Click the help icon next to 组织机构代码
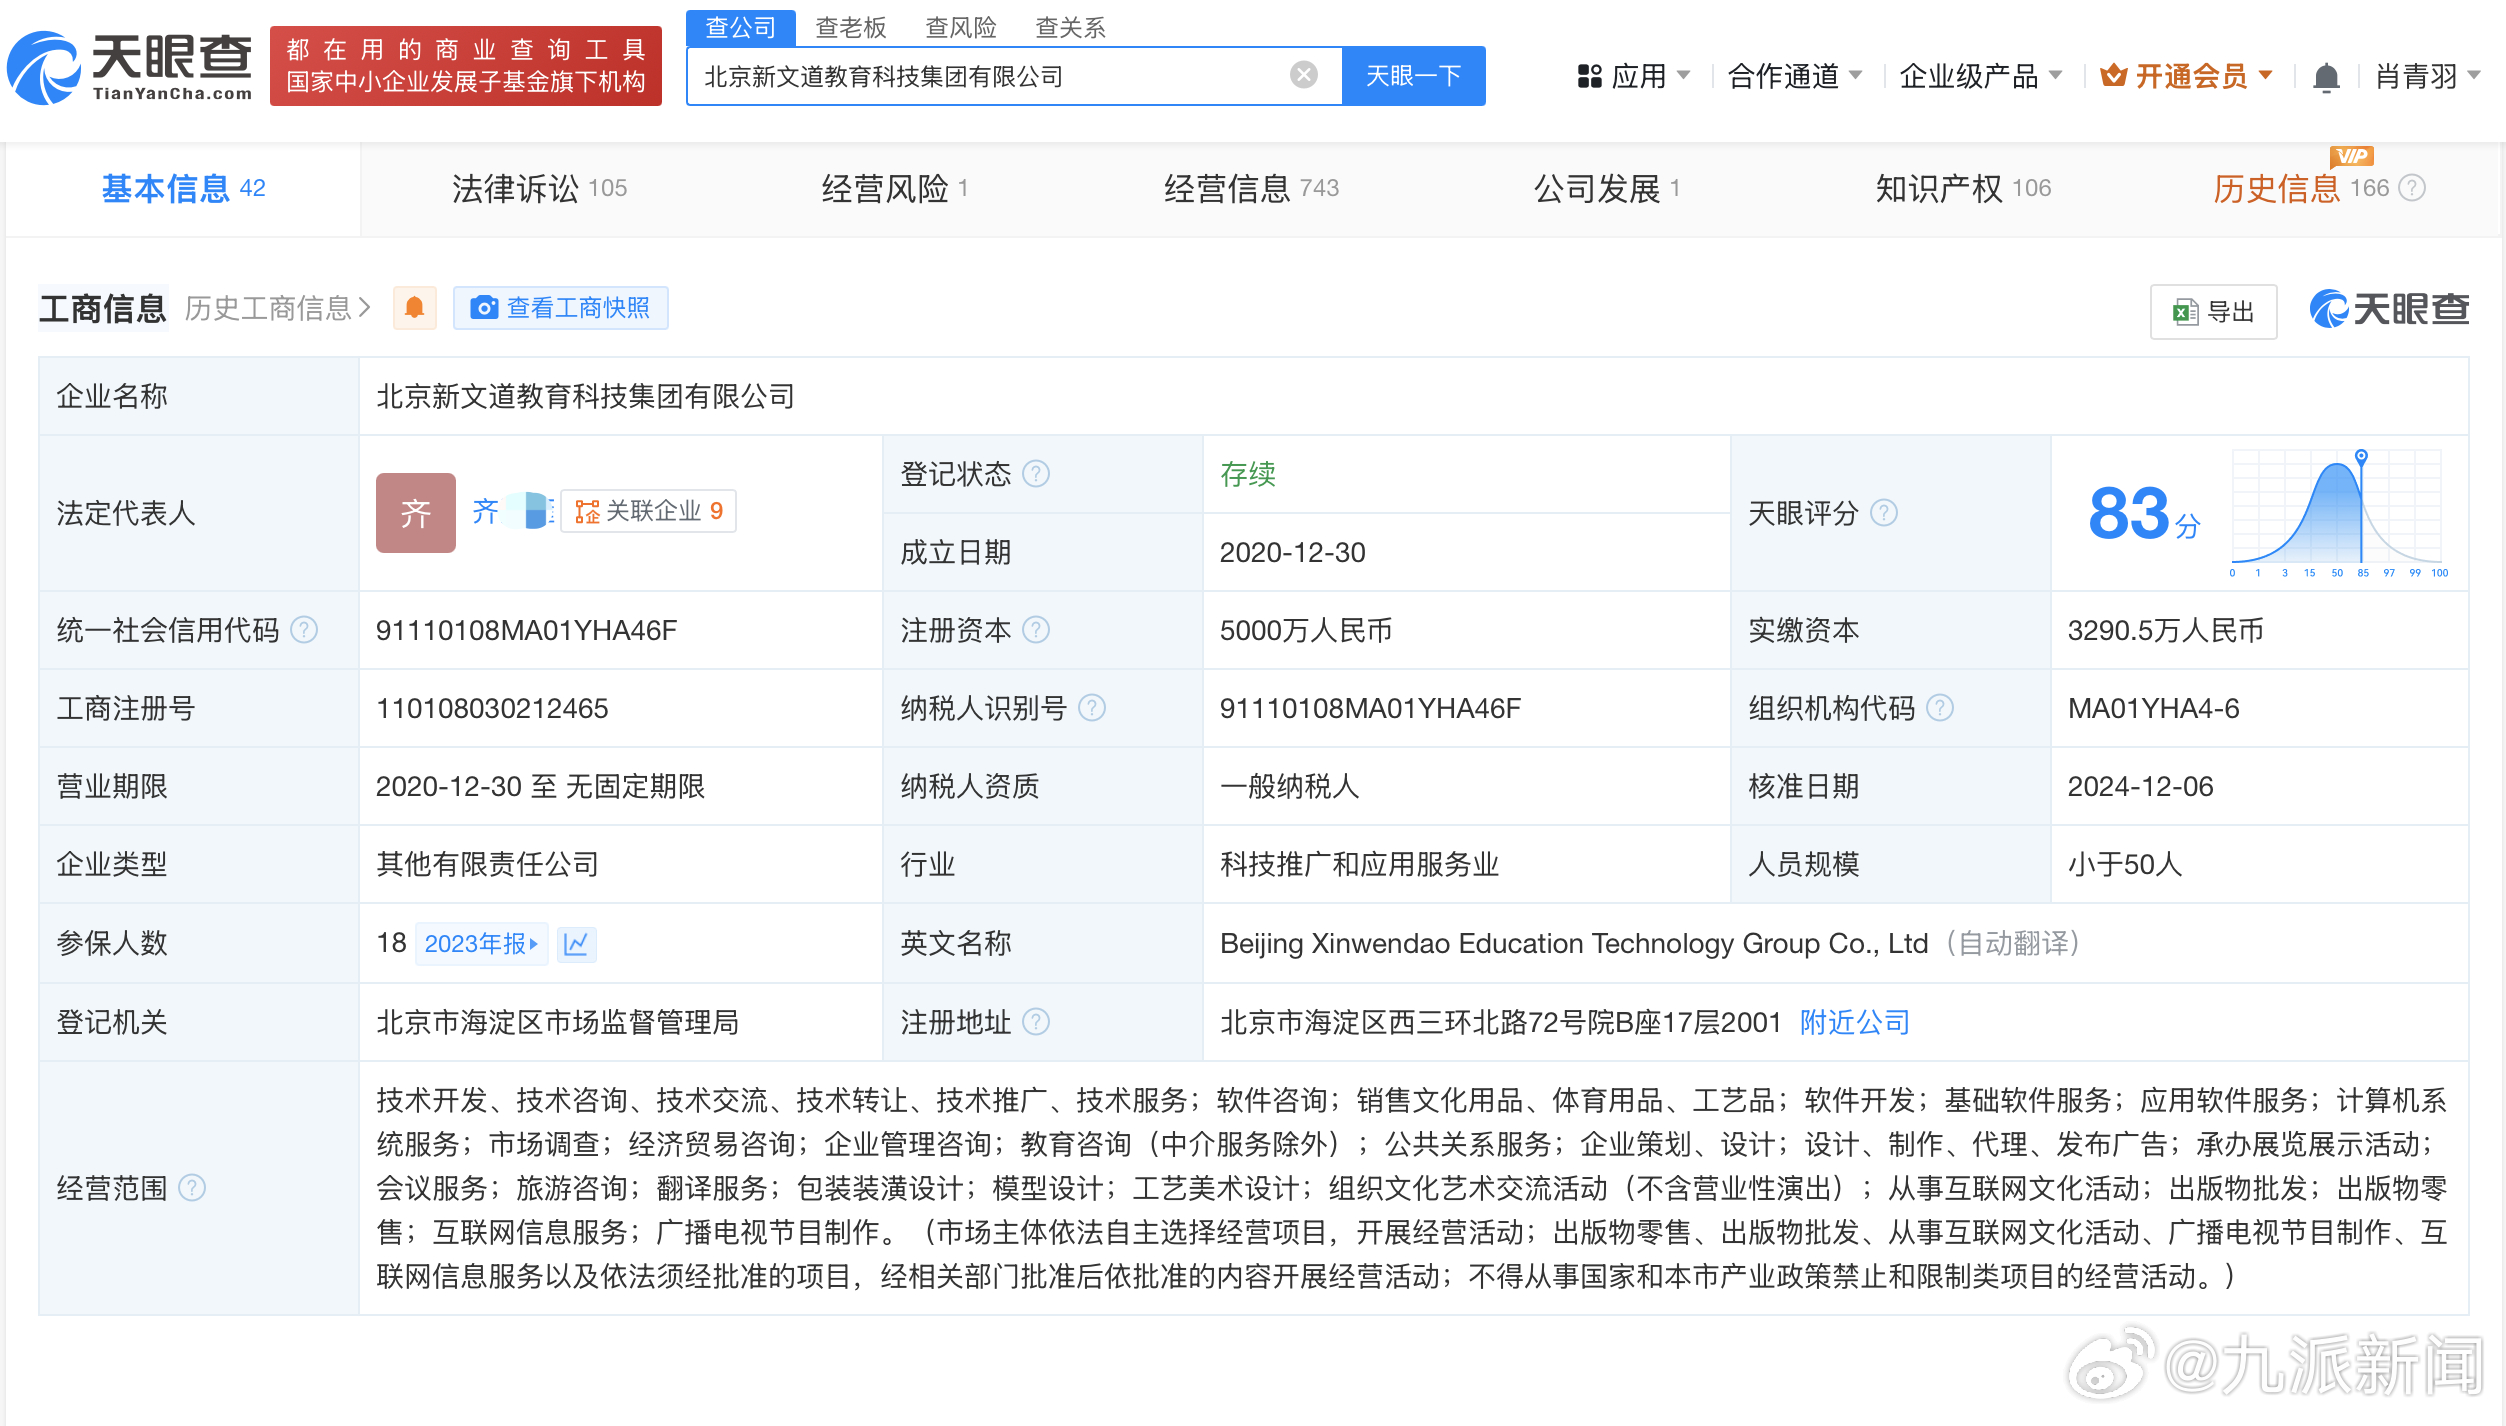The width and height of the screenshot is (2506, 1426). pos(1940,708)
